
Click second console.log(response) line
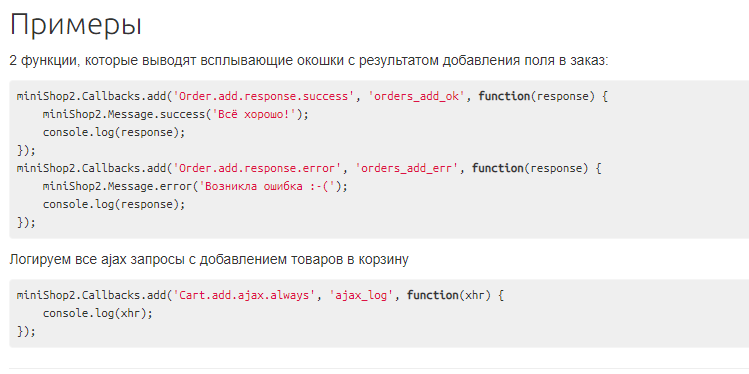tap(114, 204)
